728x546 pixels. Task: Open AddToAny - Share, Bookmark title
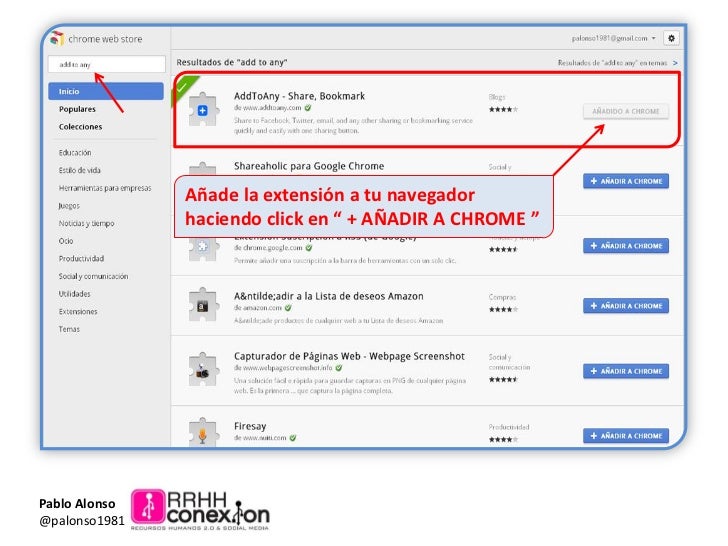coord(299,96)
